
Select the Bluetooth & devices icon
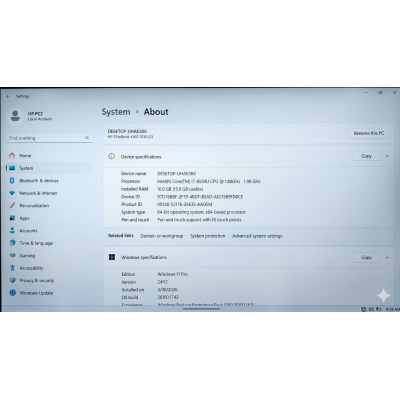[x=12, y=181]
